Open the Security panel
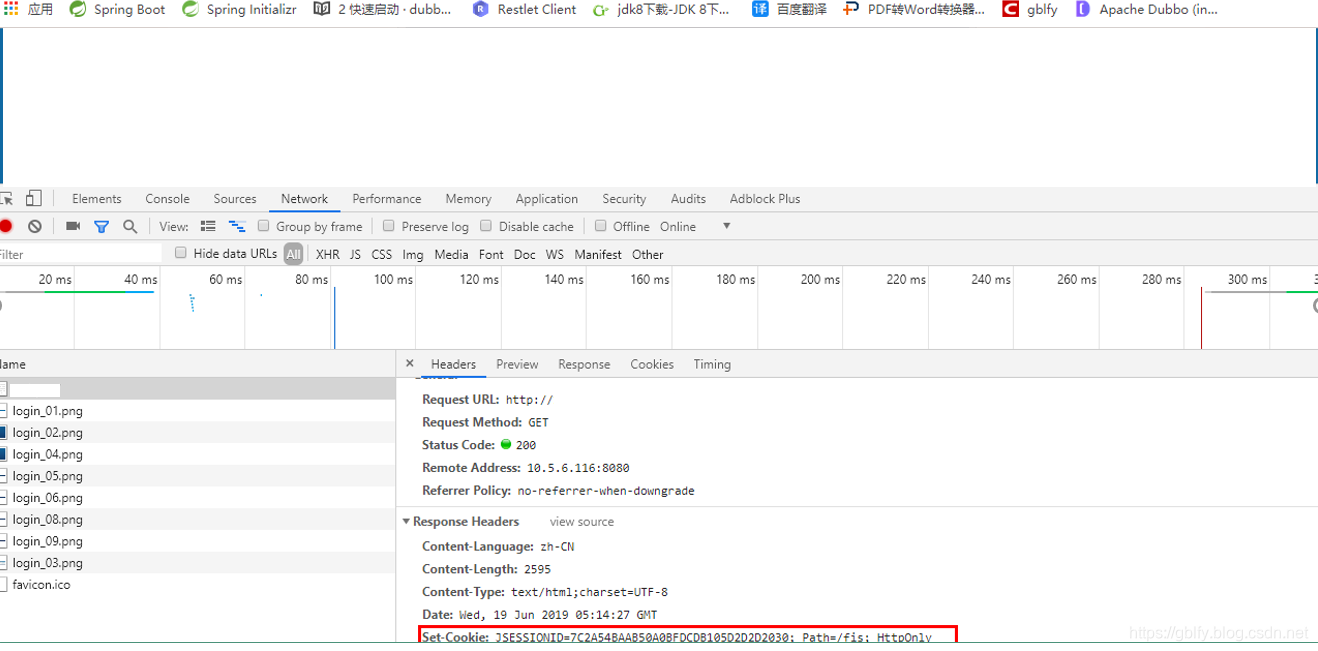1318x651 pixels. (624, 199)
